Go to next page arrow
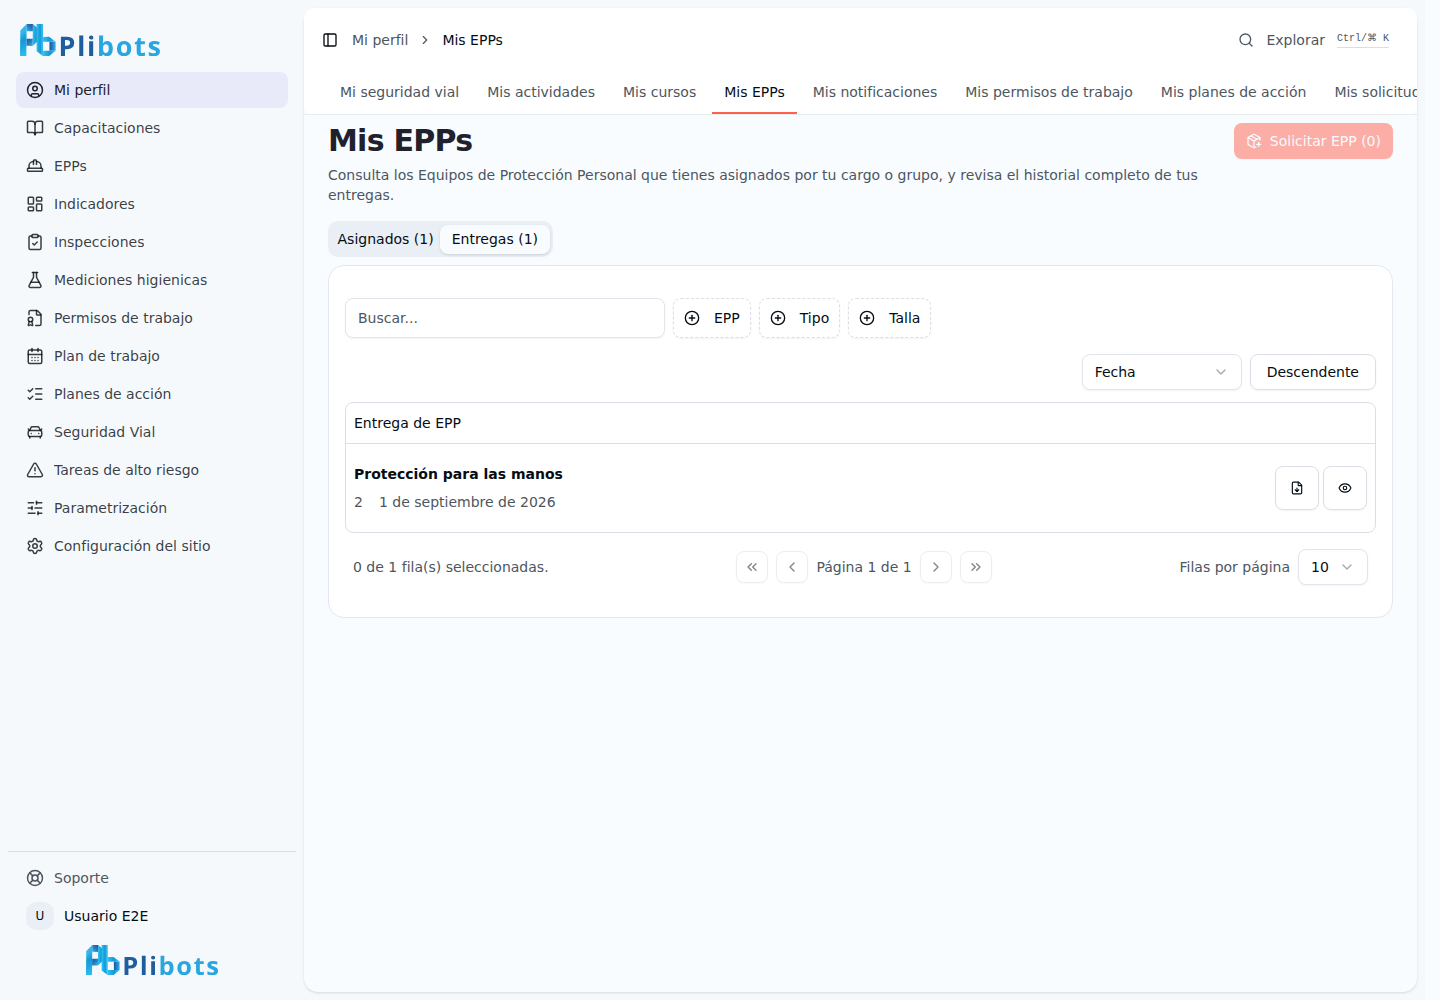This screenshot has width=1440, height=1000. pyautogui.click(x=936, y=567)
